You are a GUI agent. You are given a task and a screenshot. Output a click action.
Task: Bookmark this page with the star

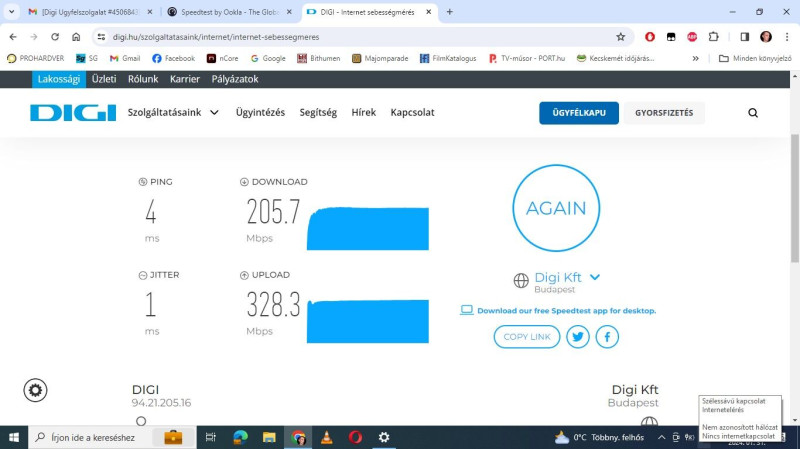[x=620, y=37]
